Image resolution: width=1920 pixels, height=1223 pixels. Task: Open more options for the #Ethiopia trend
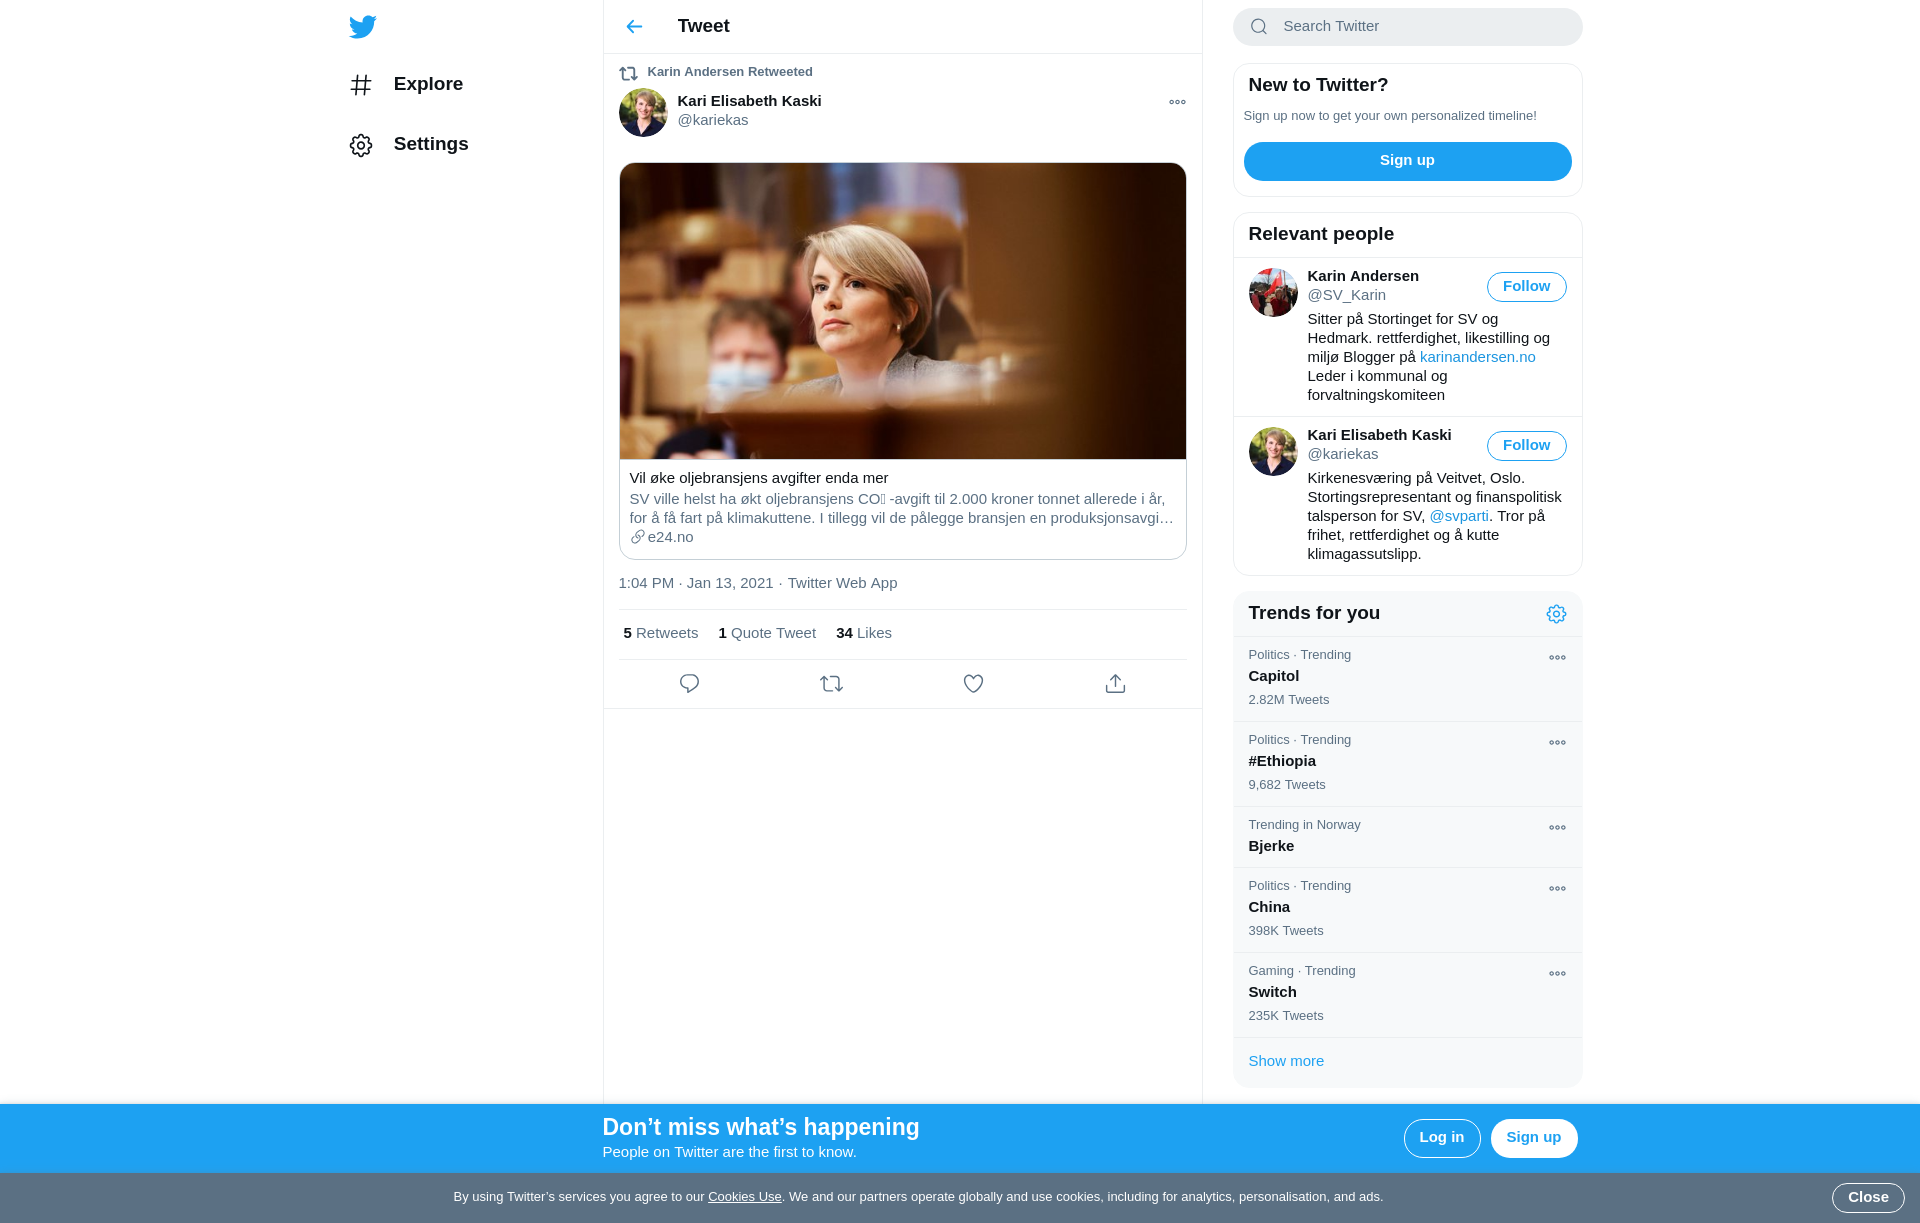click(1557, 743)
